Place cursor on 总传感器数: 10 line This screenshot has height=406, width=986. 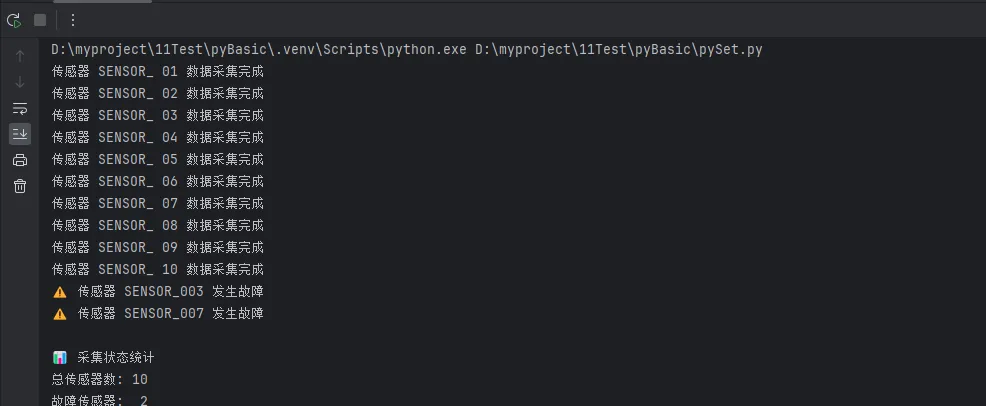pos(100,380)
